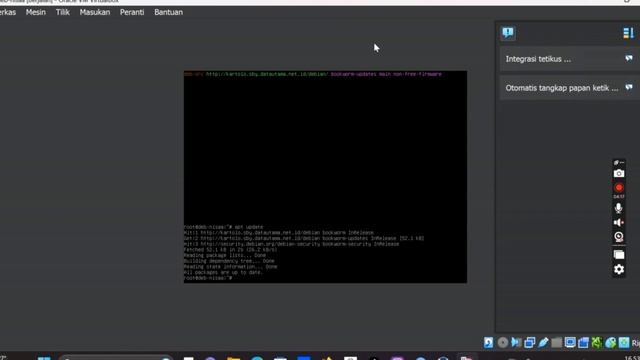Open the Bantuan menu

tap(168, 12)
